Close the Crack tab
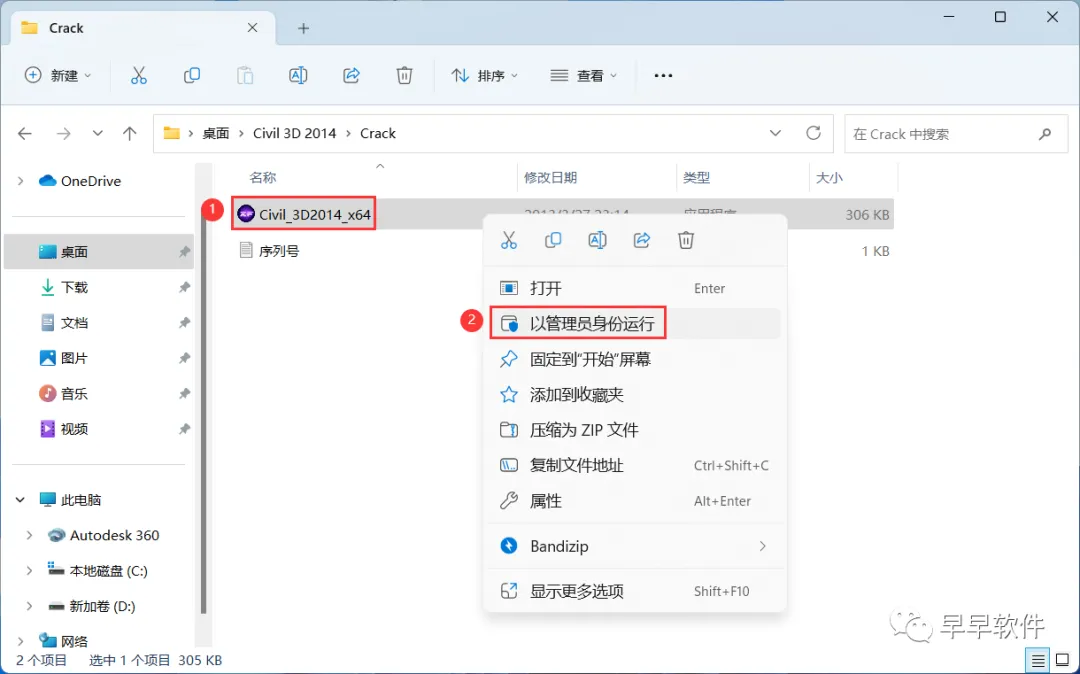This screenshot has height=674, width=1080. click(x=252, y=28)
